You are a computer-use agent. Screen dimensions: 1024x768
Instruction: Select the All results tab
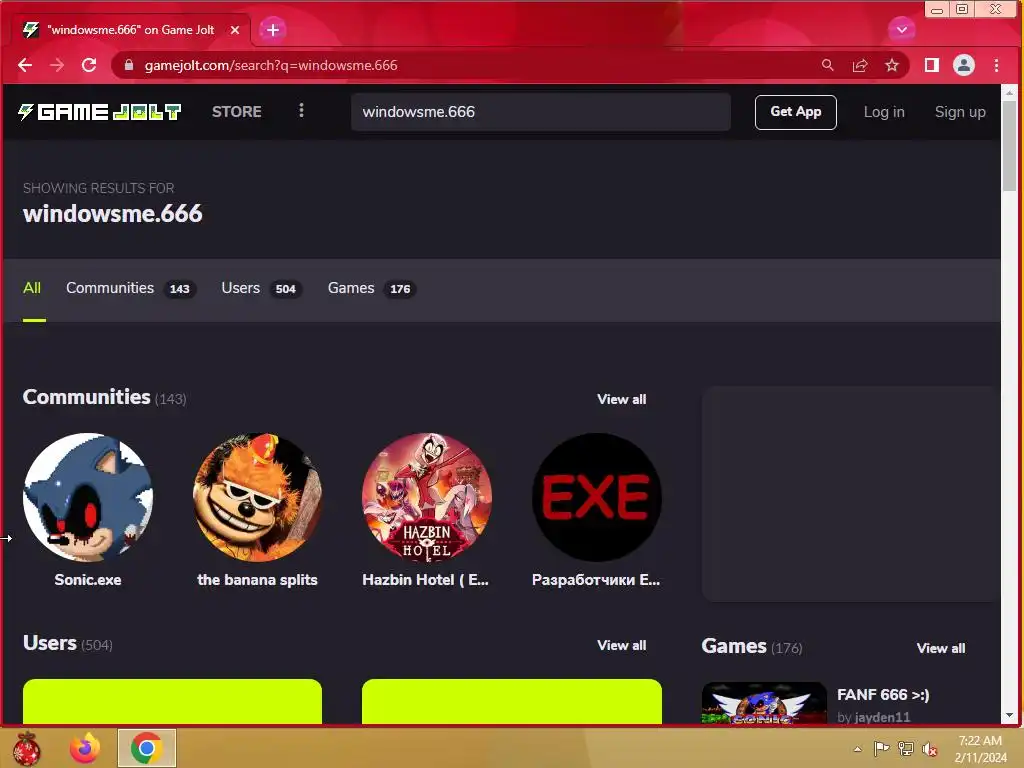pos(32,288)
